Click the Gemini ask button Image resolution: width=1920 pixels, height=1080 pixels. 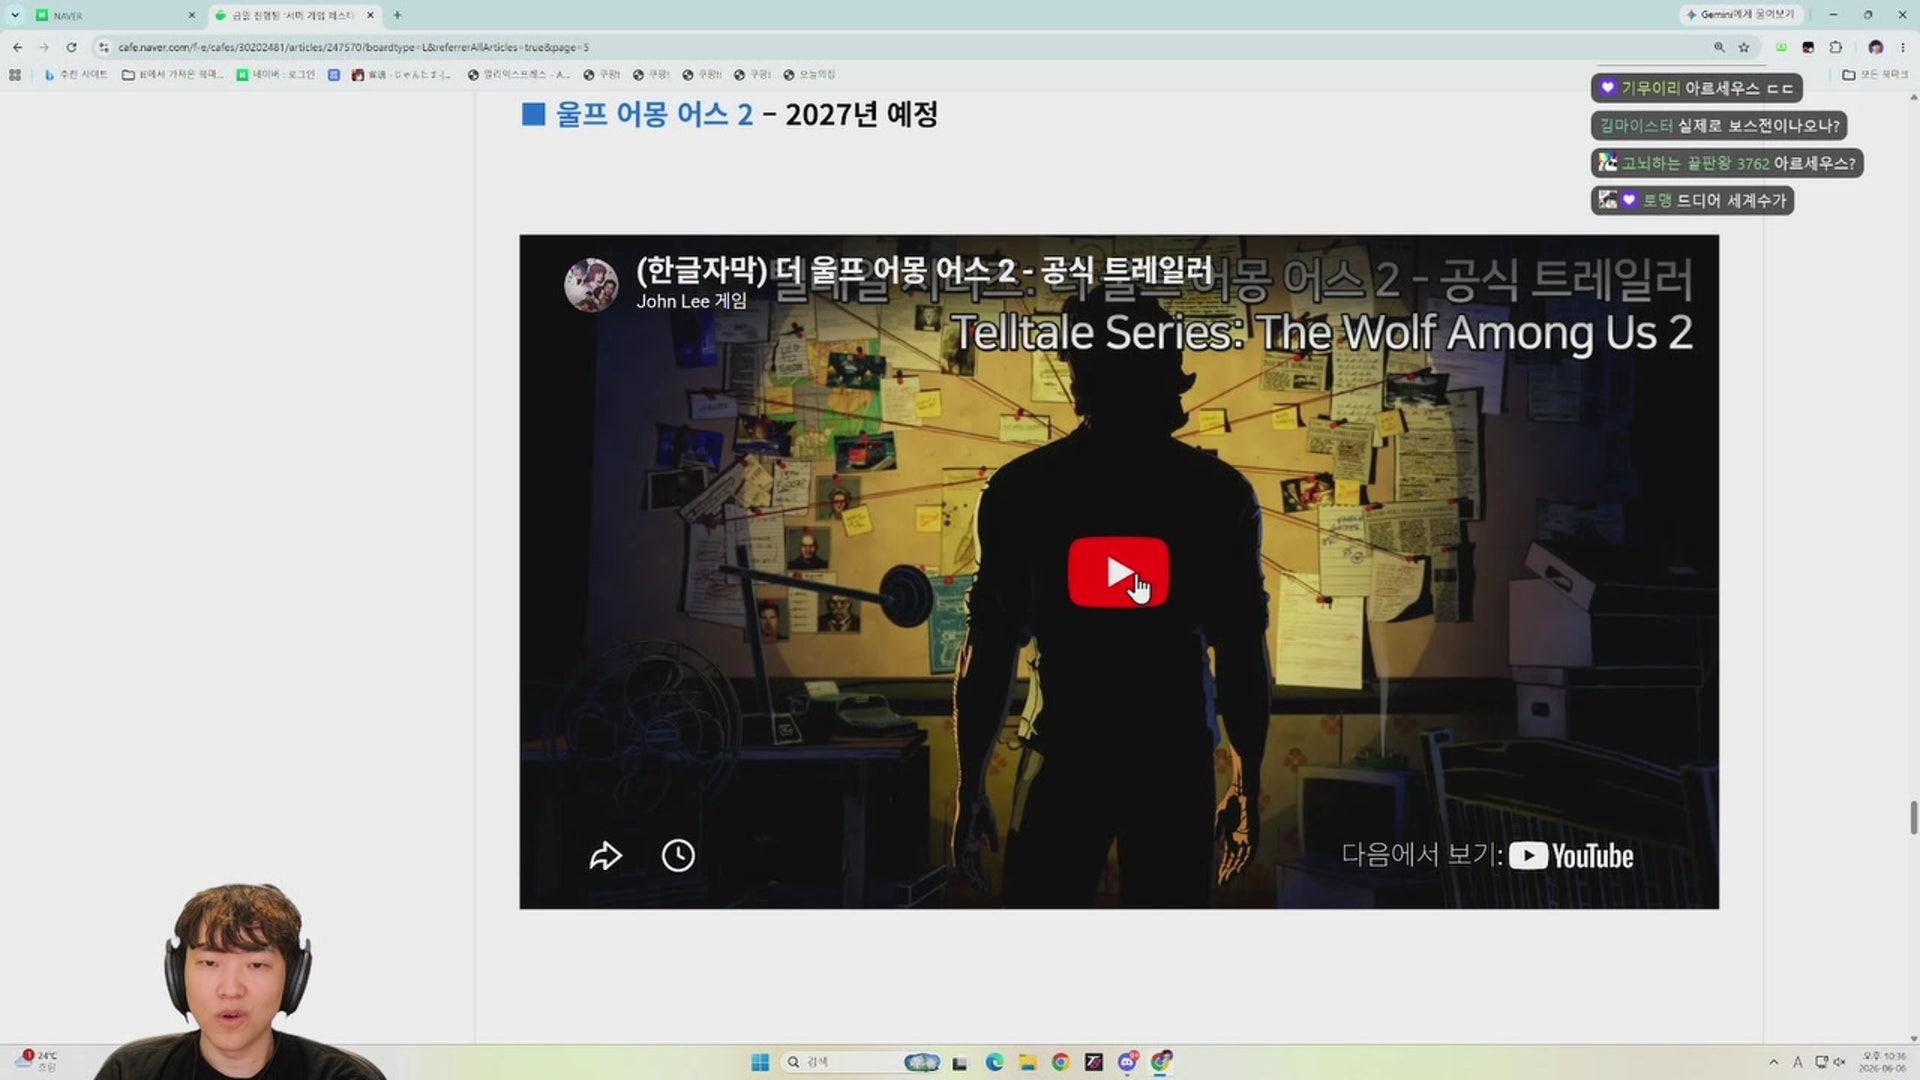tap(1741, 15)
